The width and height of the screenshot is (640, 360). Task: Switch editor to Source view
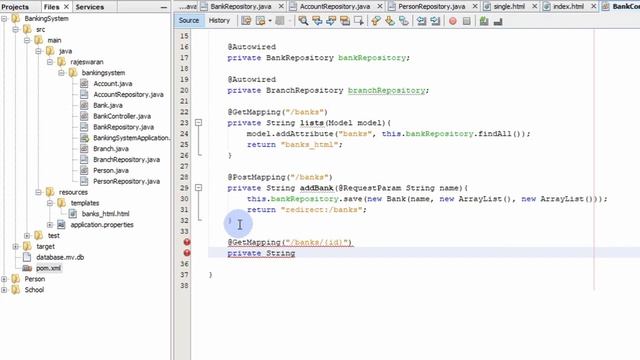tap(189, 20)
